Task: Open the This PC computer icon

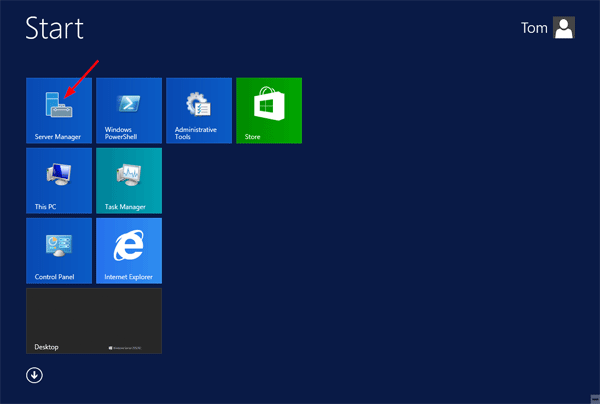Action: (58, 175)
